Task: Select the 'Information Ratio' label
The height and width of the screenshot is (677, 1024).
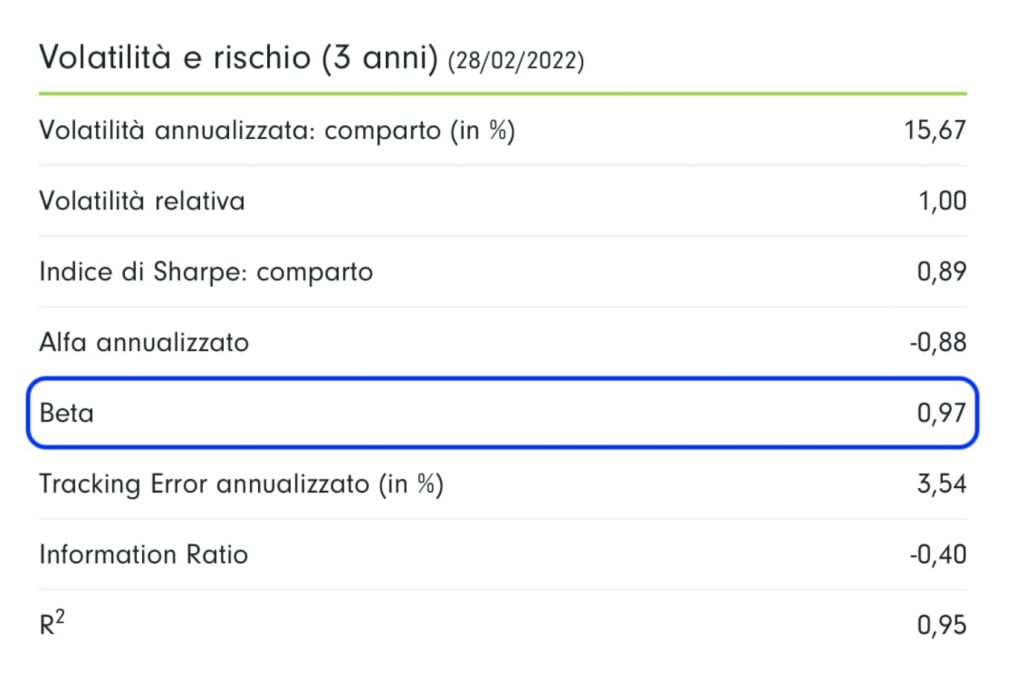Action: point(143,554)
